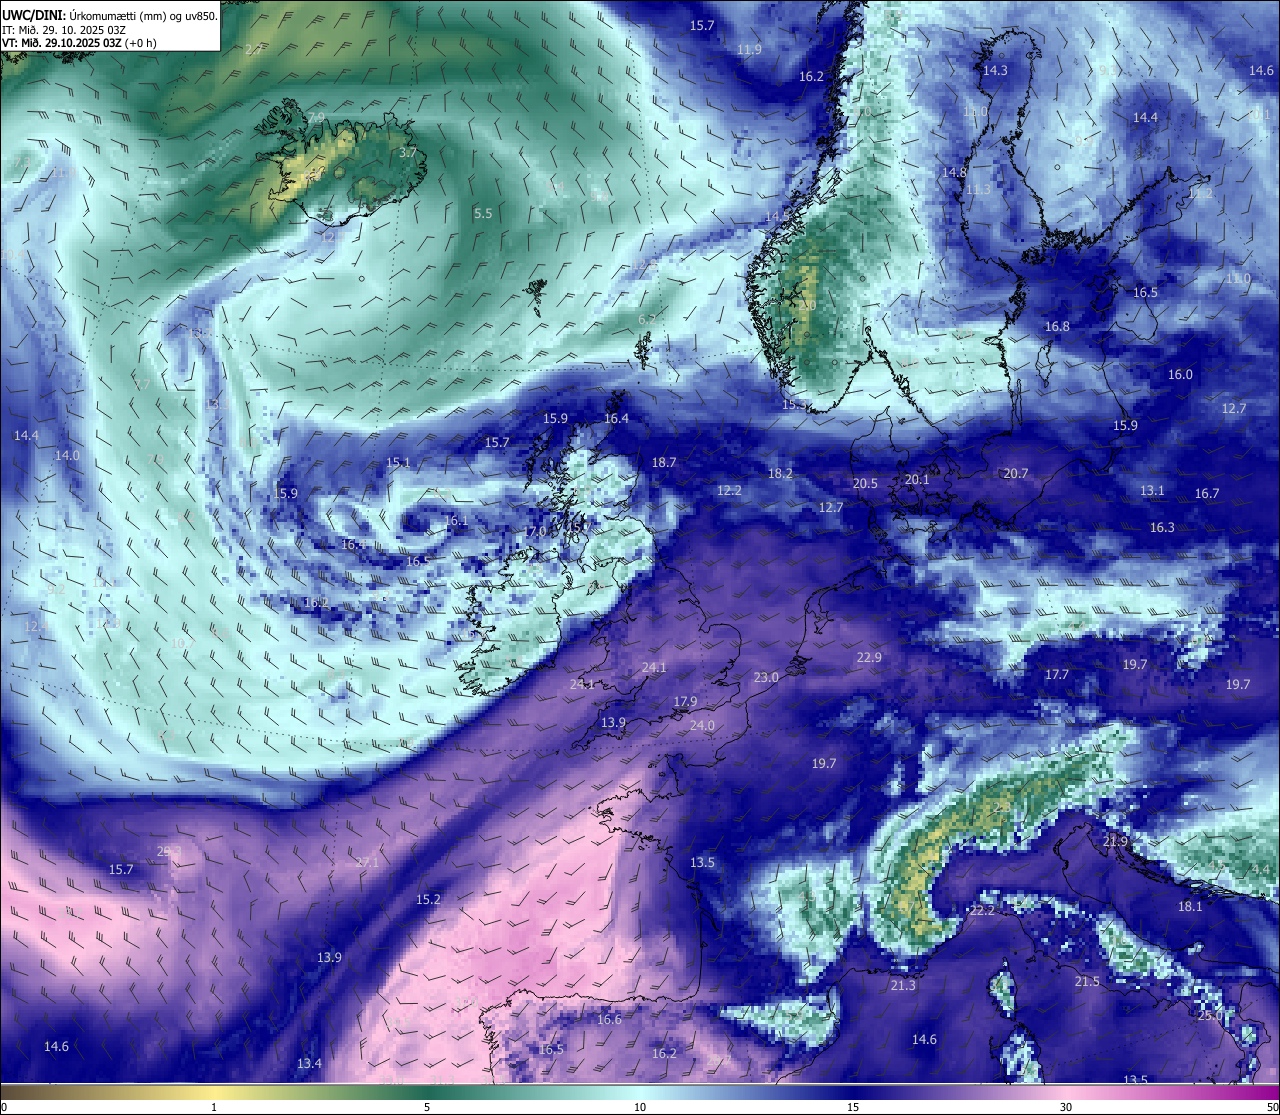1280x1115 pixels.
Task: Click the 13.4 value in the bottom left
Action: click(x=309, y=1063)
